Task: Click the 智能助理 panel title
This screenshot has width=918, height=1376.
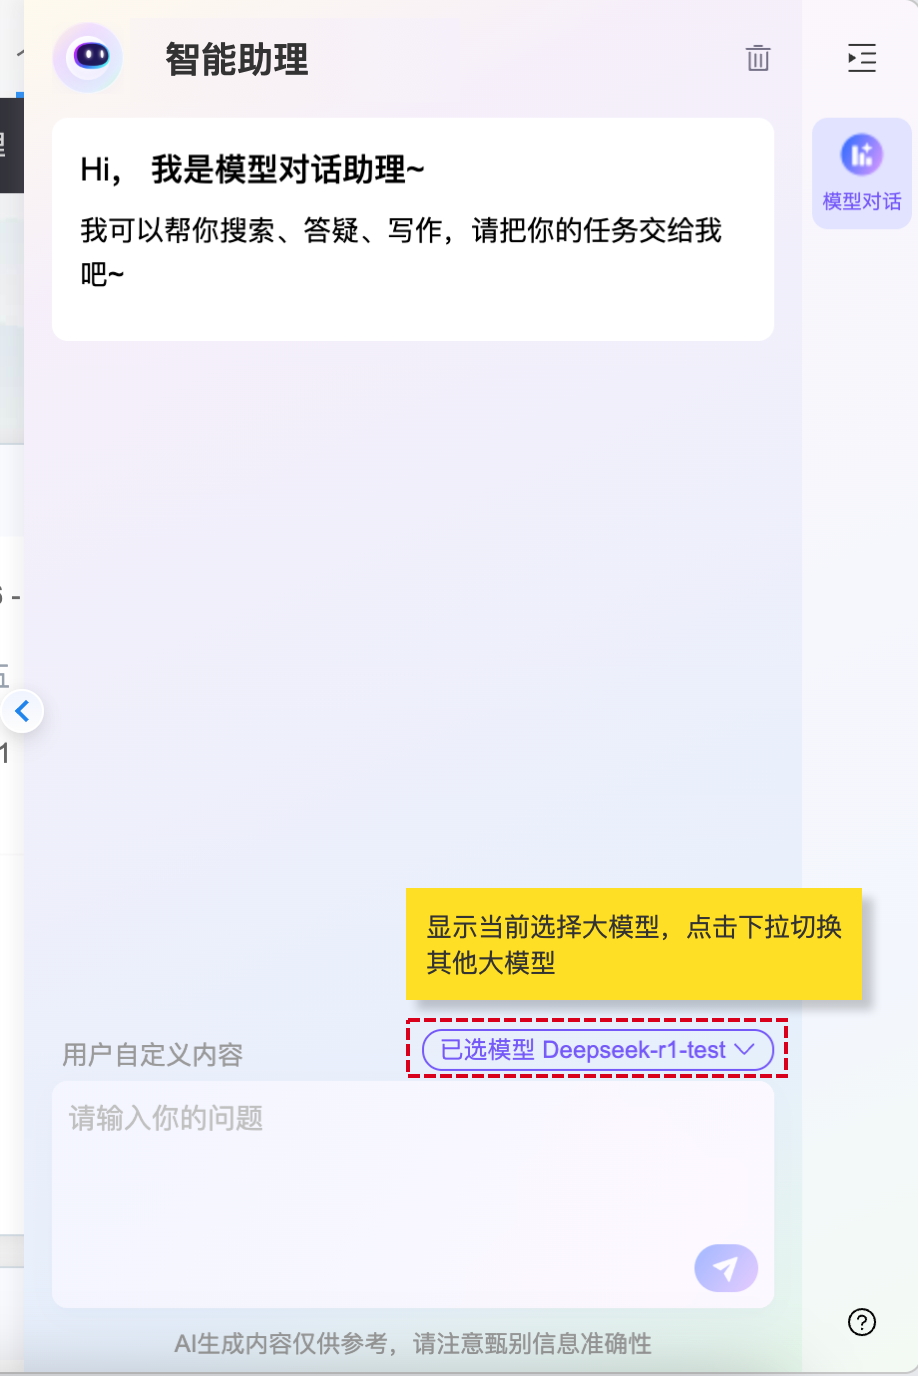Action: [237, 60]
